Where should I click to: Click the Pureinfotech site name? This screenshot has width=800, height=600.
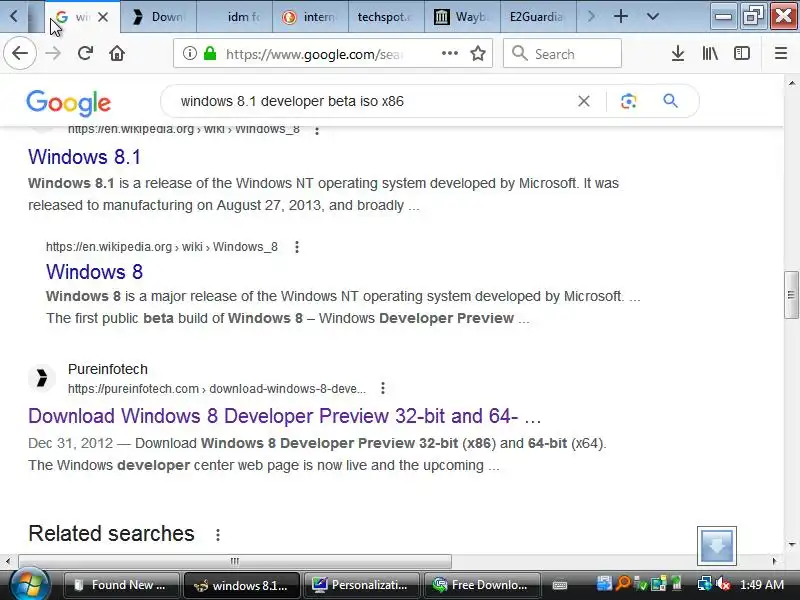pyautogui.click(x=108, y=369)
